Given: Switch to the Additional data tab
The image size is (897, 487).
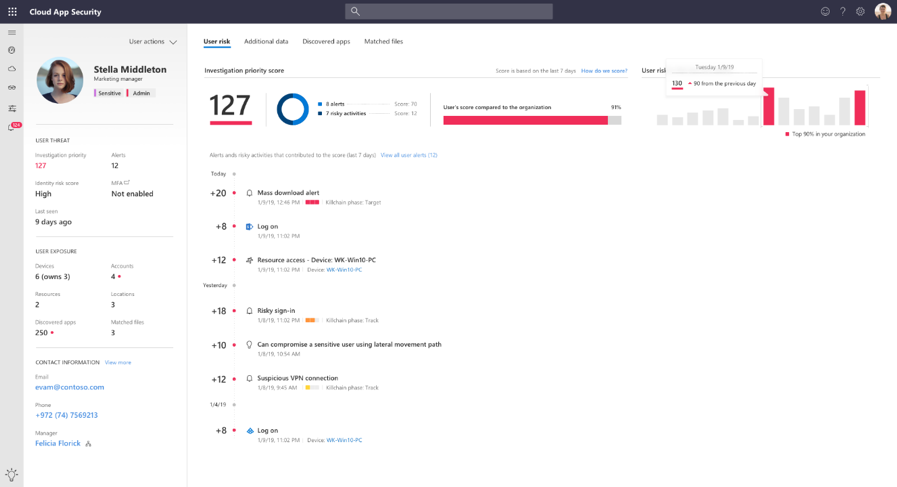Looking at the screenshot, I should (266, 41).
